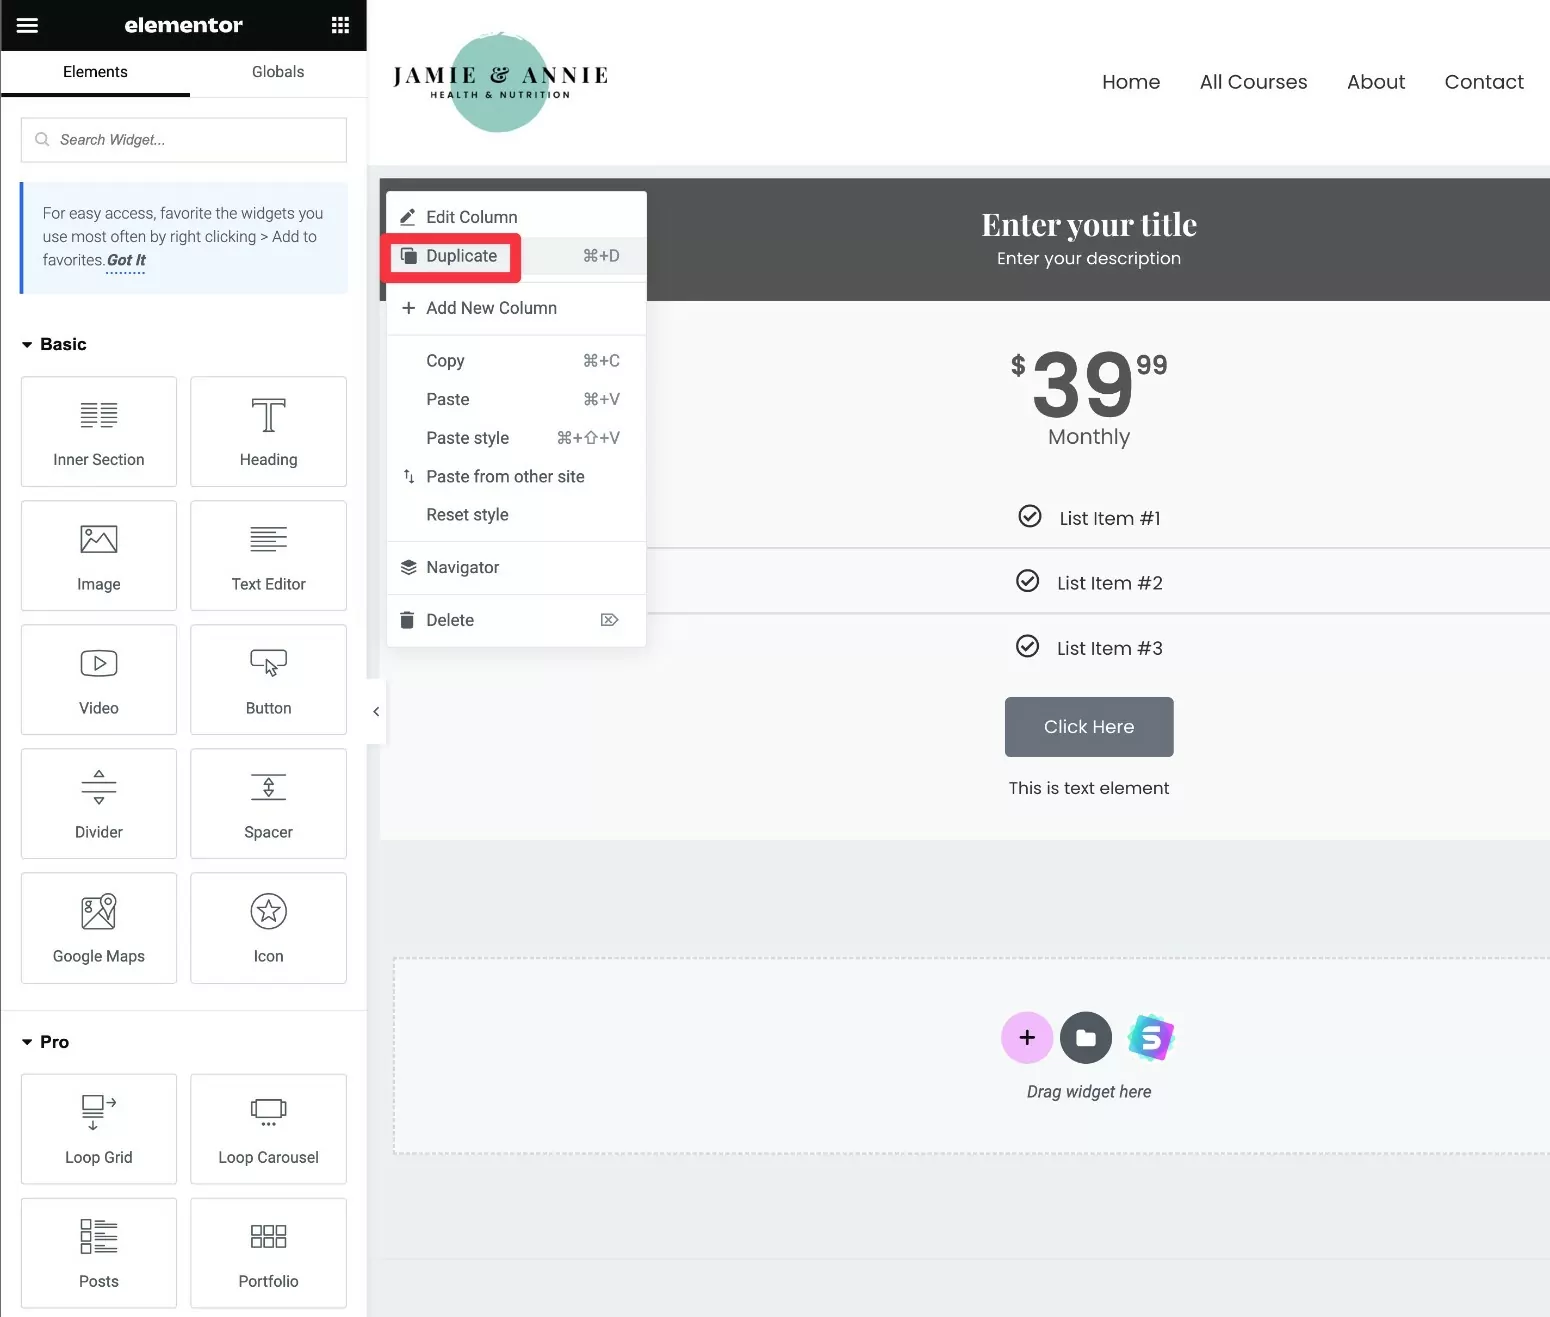Open the Elementor hamburger menu
Viewport: 1550px width, 1317px height.
coord(27,25)
